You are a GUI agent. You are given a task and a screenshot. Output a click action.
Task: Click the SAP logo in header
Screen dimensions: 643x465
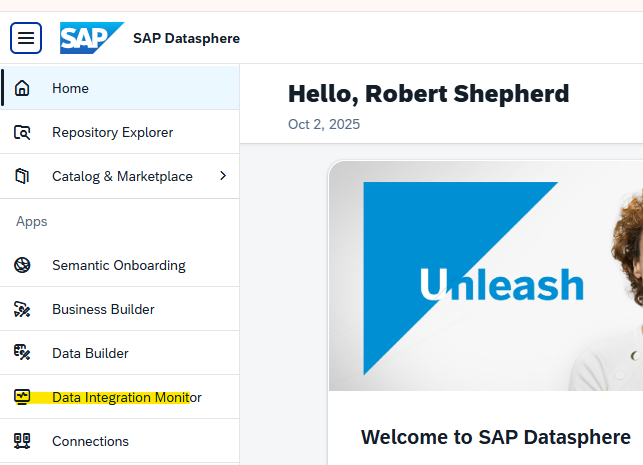pyautogui.click(x=91, y=38)
